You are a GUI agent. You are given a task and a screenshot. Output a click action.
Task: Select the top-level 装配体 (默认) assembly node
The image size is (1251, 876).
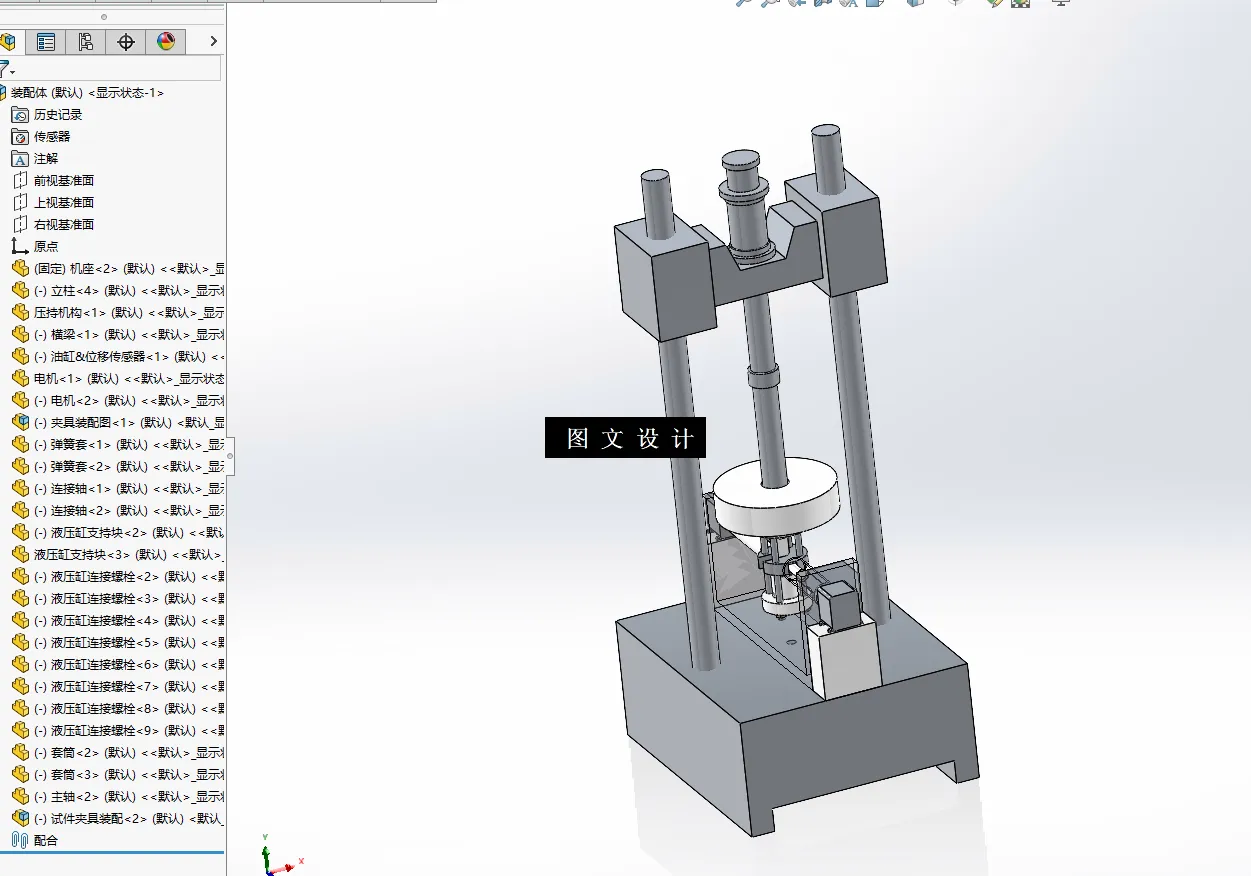tap(82, 93)
